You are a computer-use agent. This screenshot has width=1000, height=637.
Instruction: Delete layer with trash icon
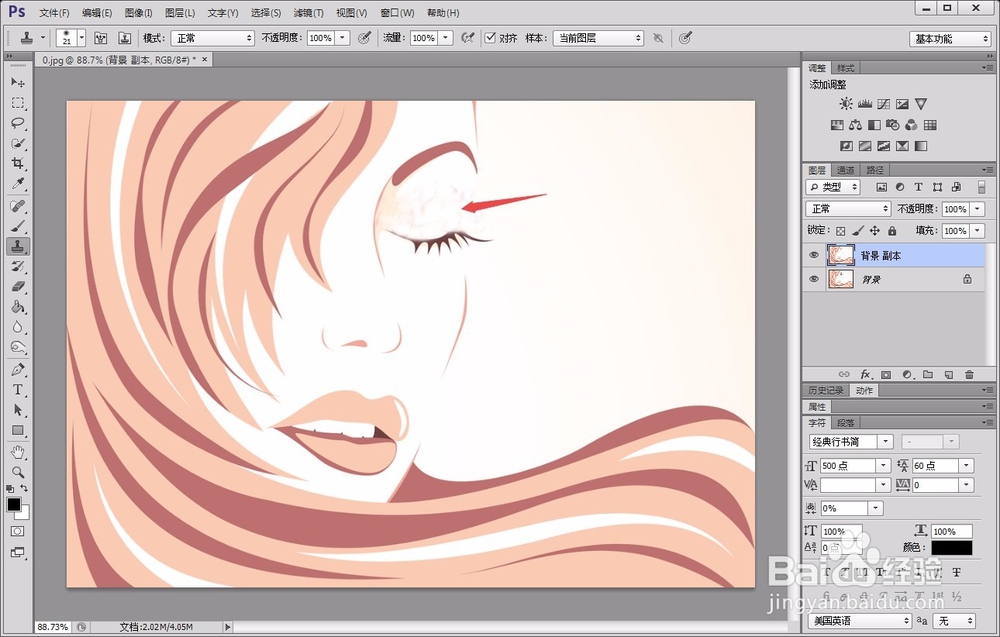click(969, 374)
